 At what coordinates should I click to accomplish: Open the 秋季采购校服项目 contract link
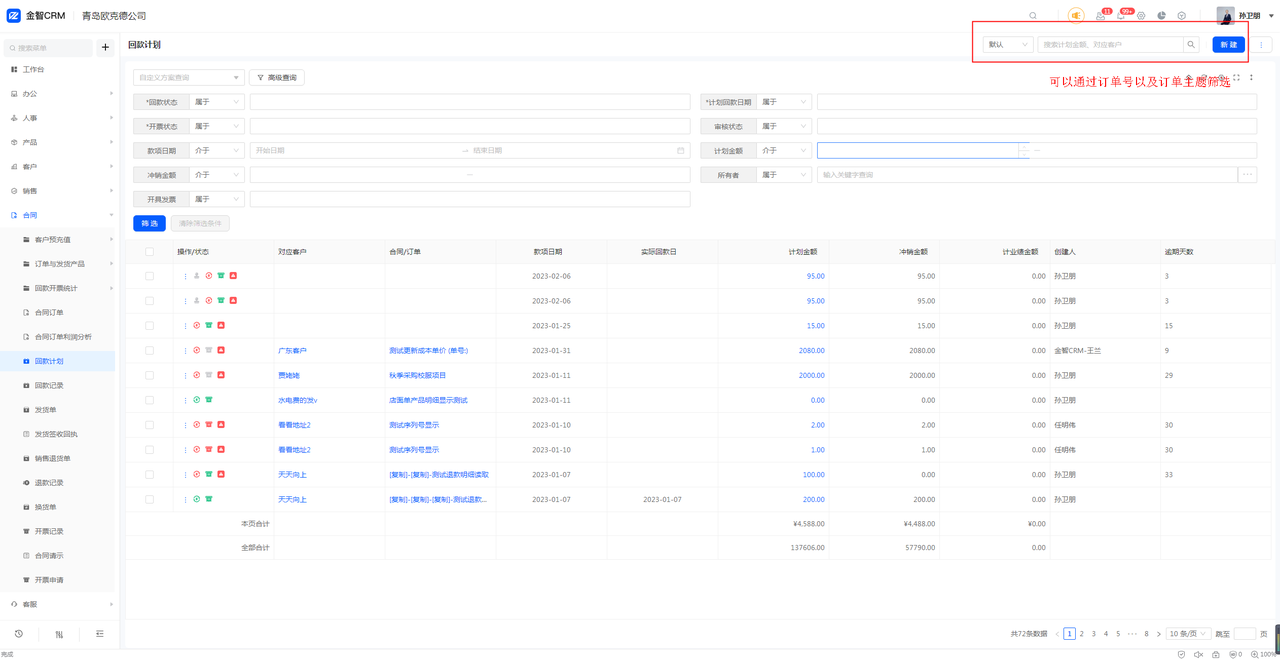pyautogui.click(x=418, y=375)
